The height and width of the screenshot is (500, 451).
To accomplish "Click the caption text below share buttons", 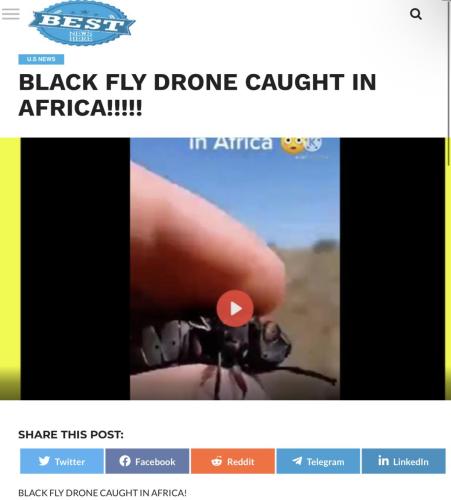I will (x=102, y=493).
